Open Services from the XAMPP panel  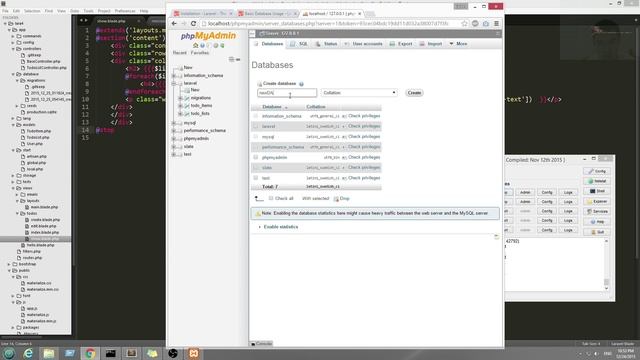click(x=597, y=211)
